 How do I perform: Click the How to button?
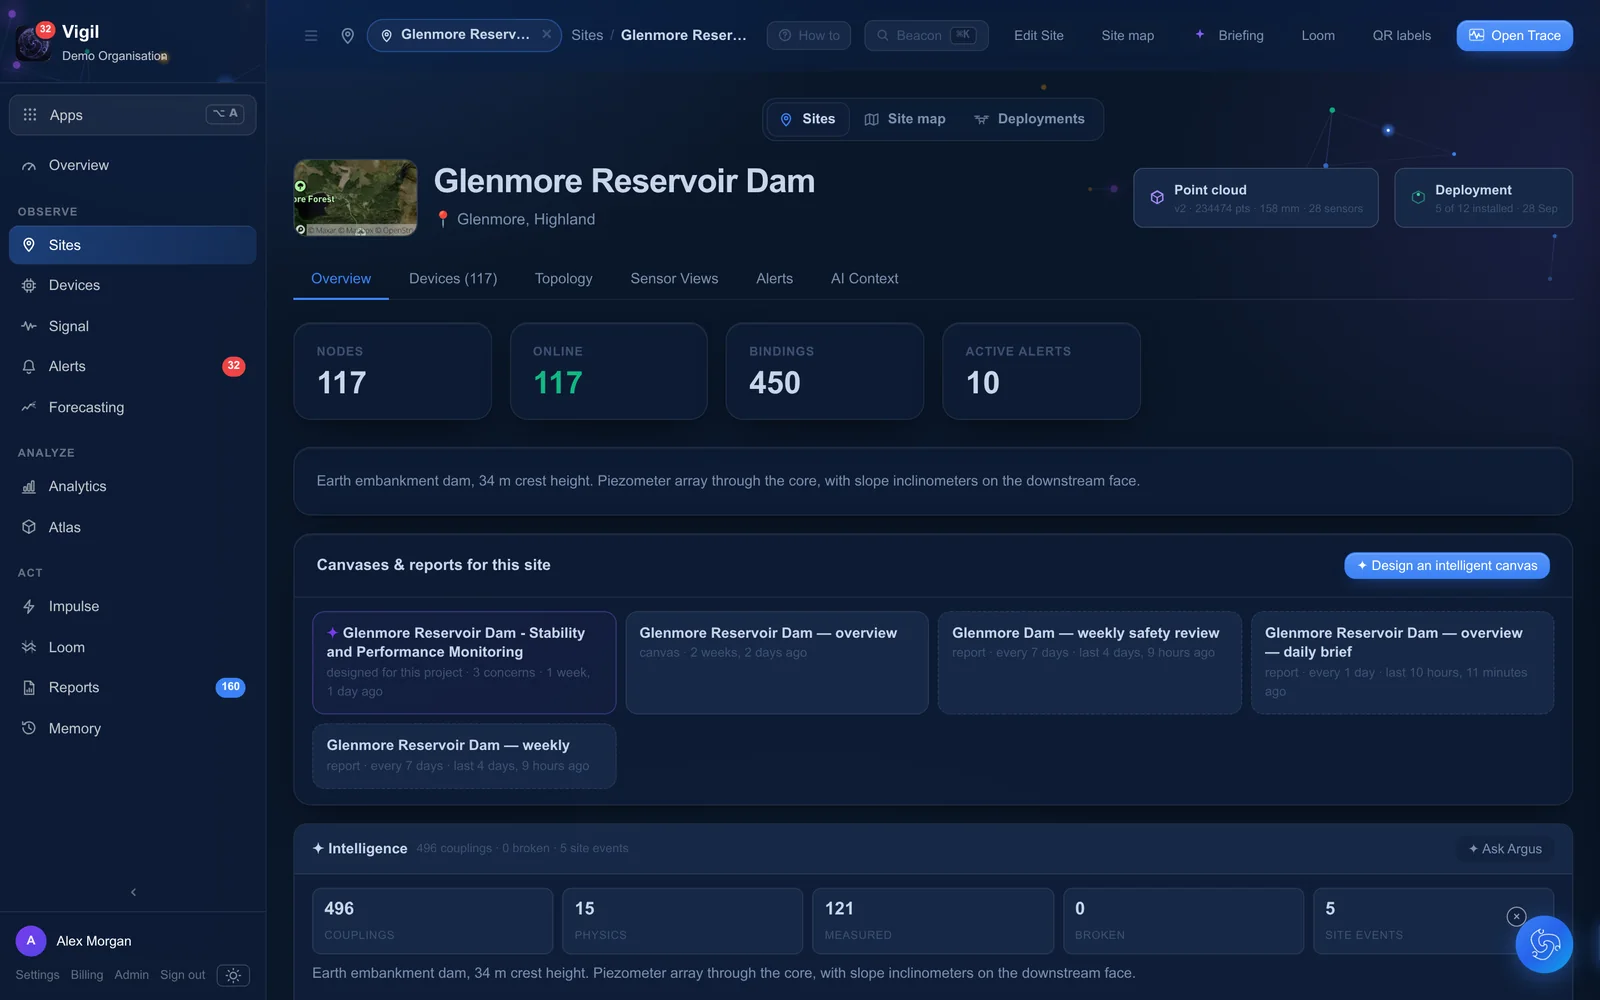click(x=809, y=35)
